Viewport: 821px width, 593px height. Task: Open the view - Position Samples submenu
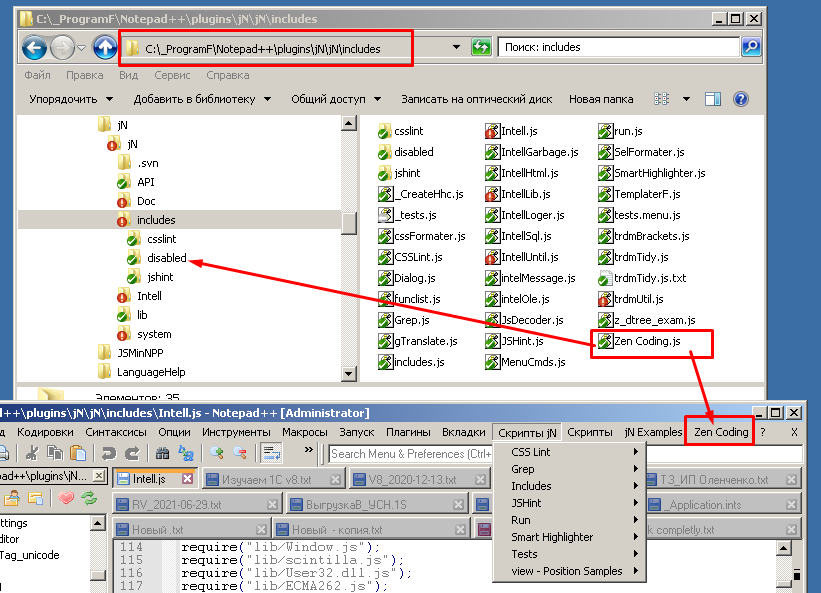point(570,571)
